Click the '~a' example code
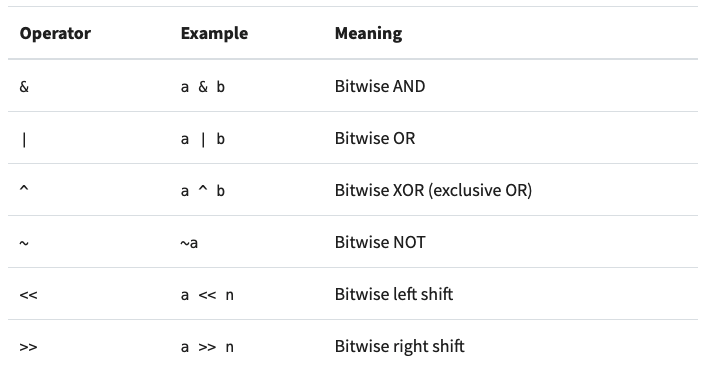The image size is (713, 374). point(189,243)
